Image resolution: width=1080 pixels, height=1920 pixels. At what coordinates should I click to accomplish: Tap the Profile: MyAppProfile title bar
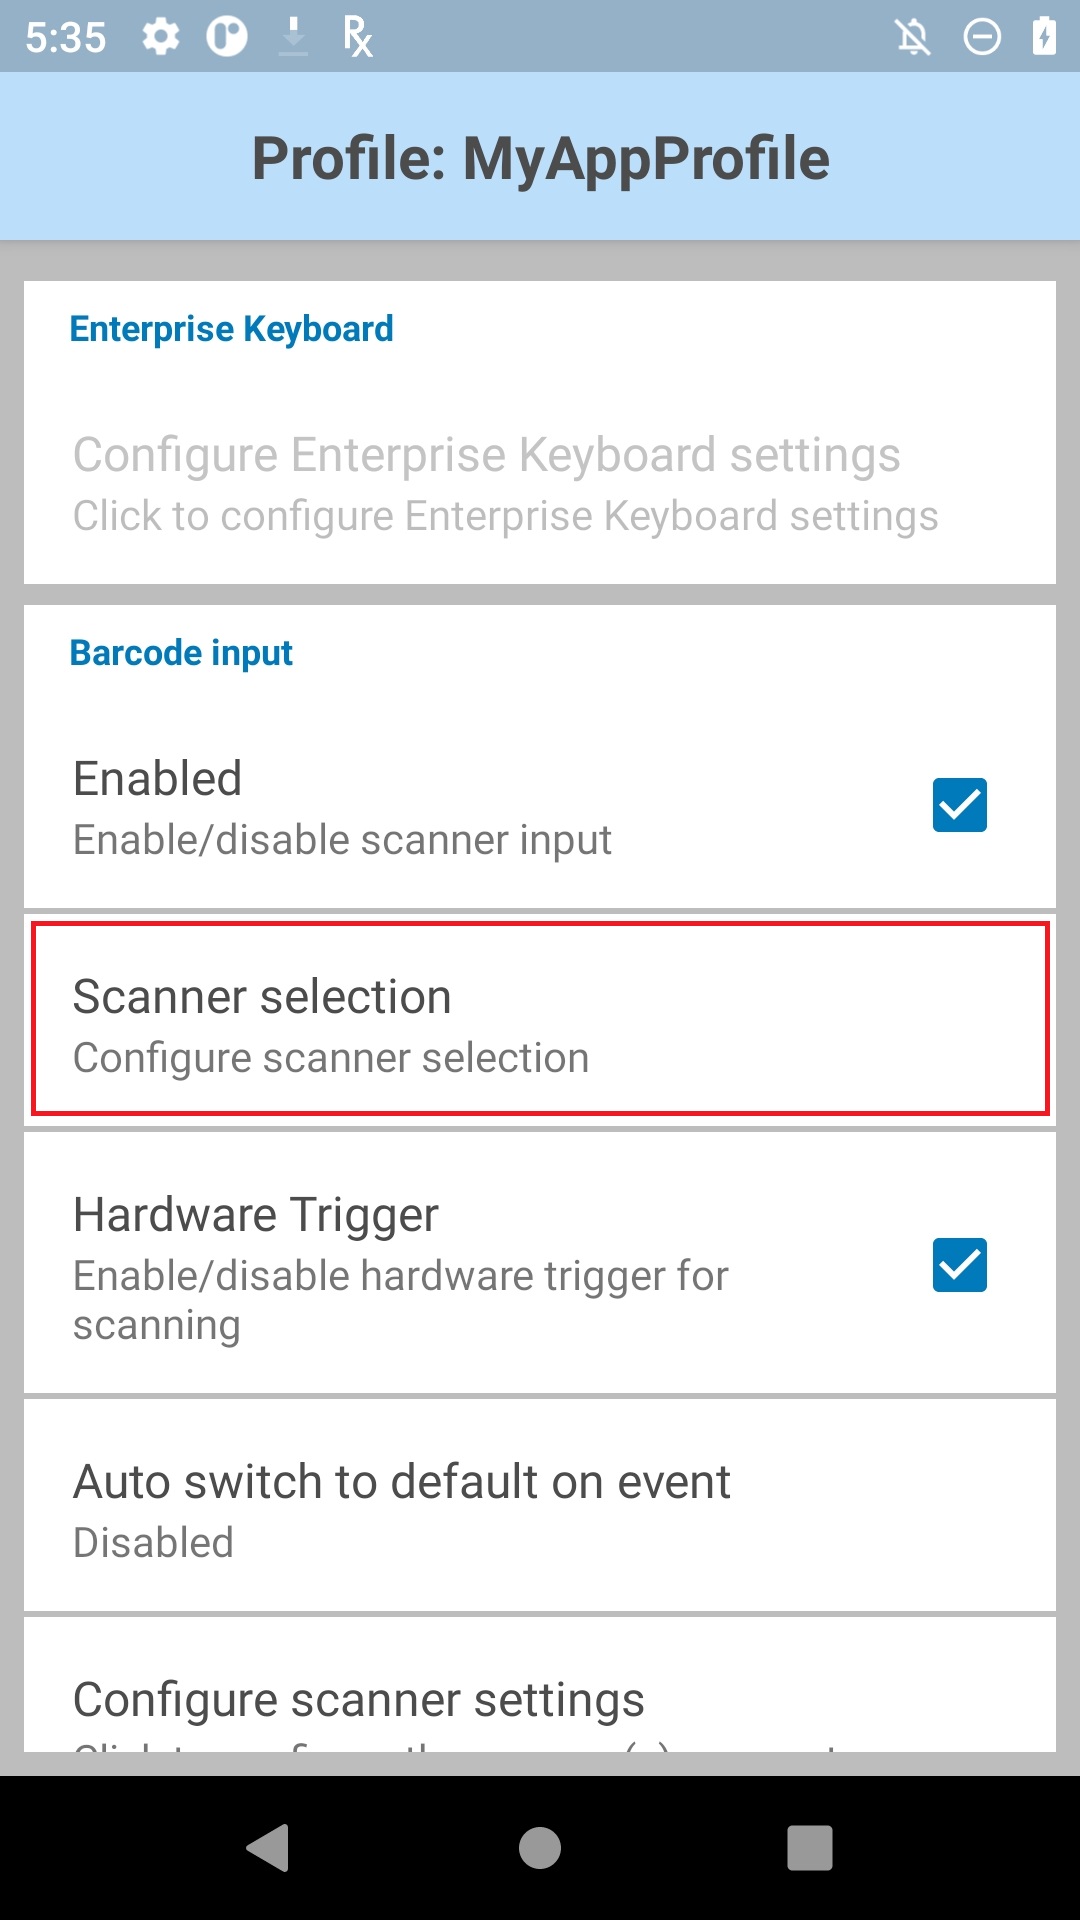pos(540,157)
